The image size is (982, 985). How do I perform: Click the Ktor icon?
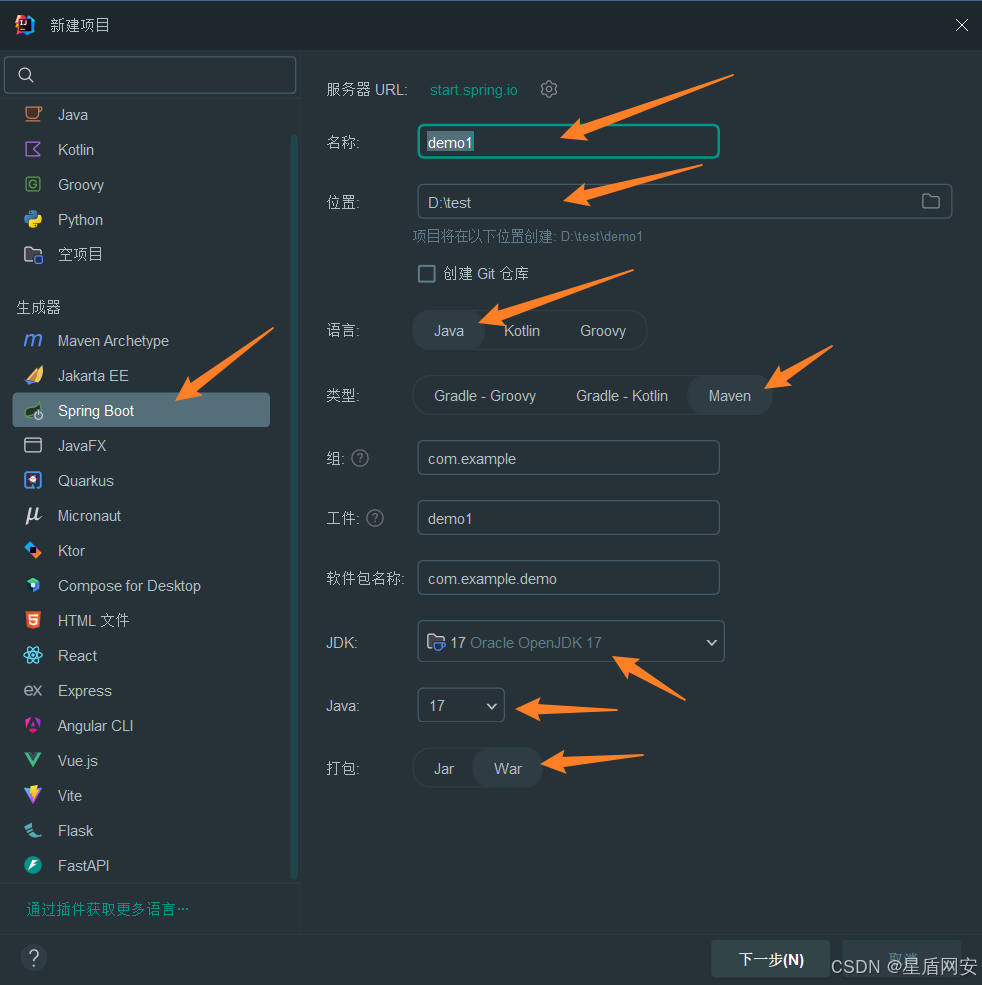33,550
